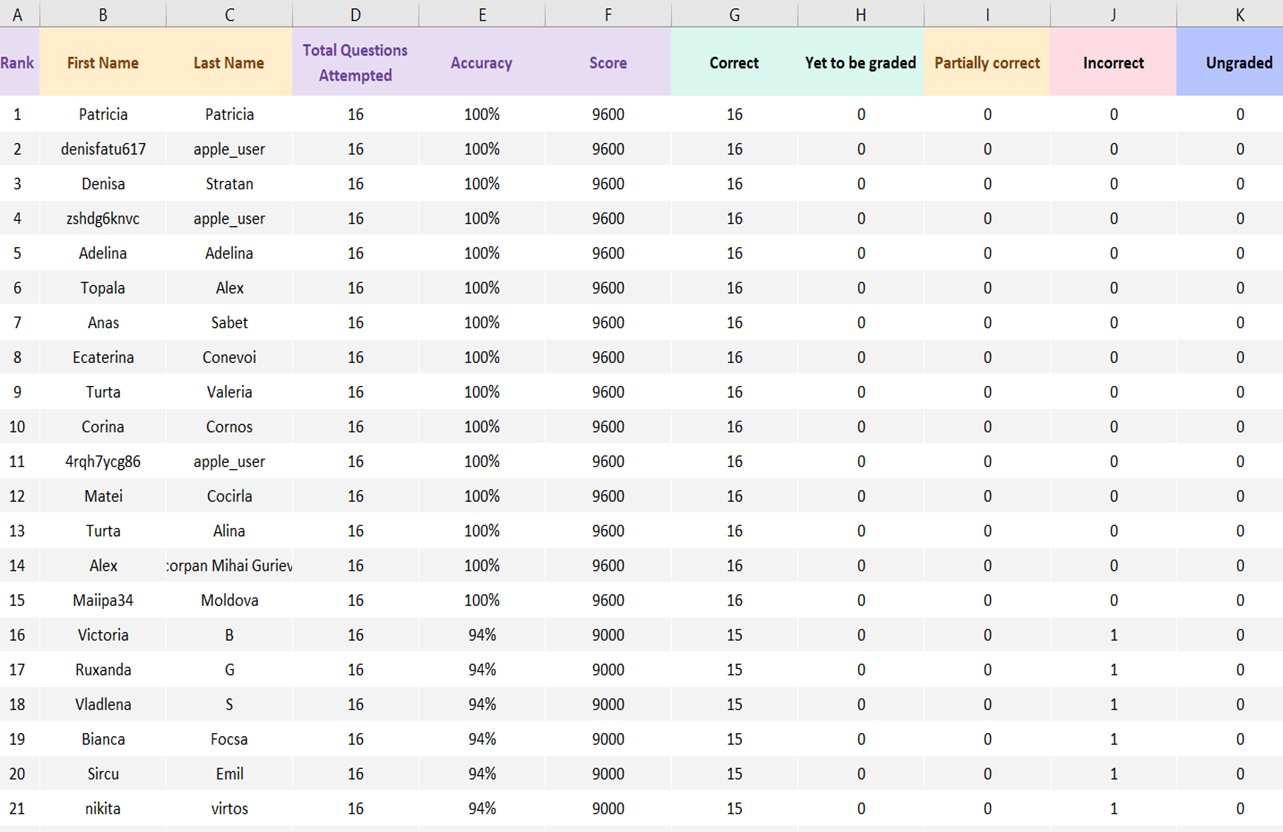Select the First Name header cell
This screenshot has width=1283, height=832.
coord(103,63)
